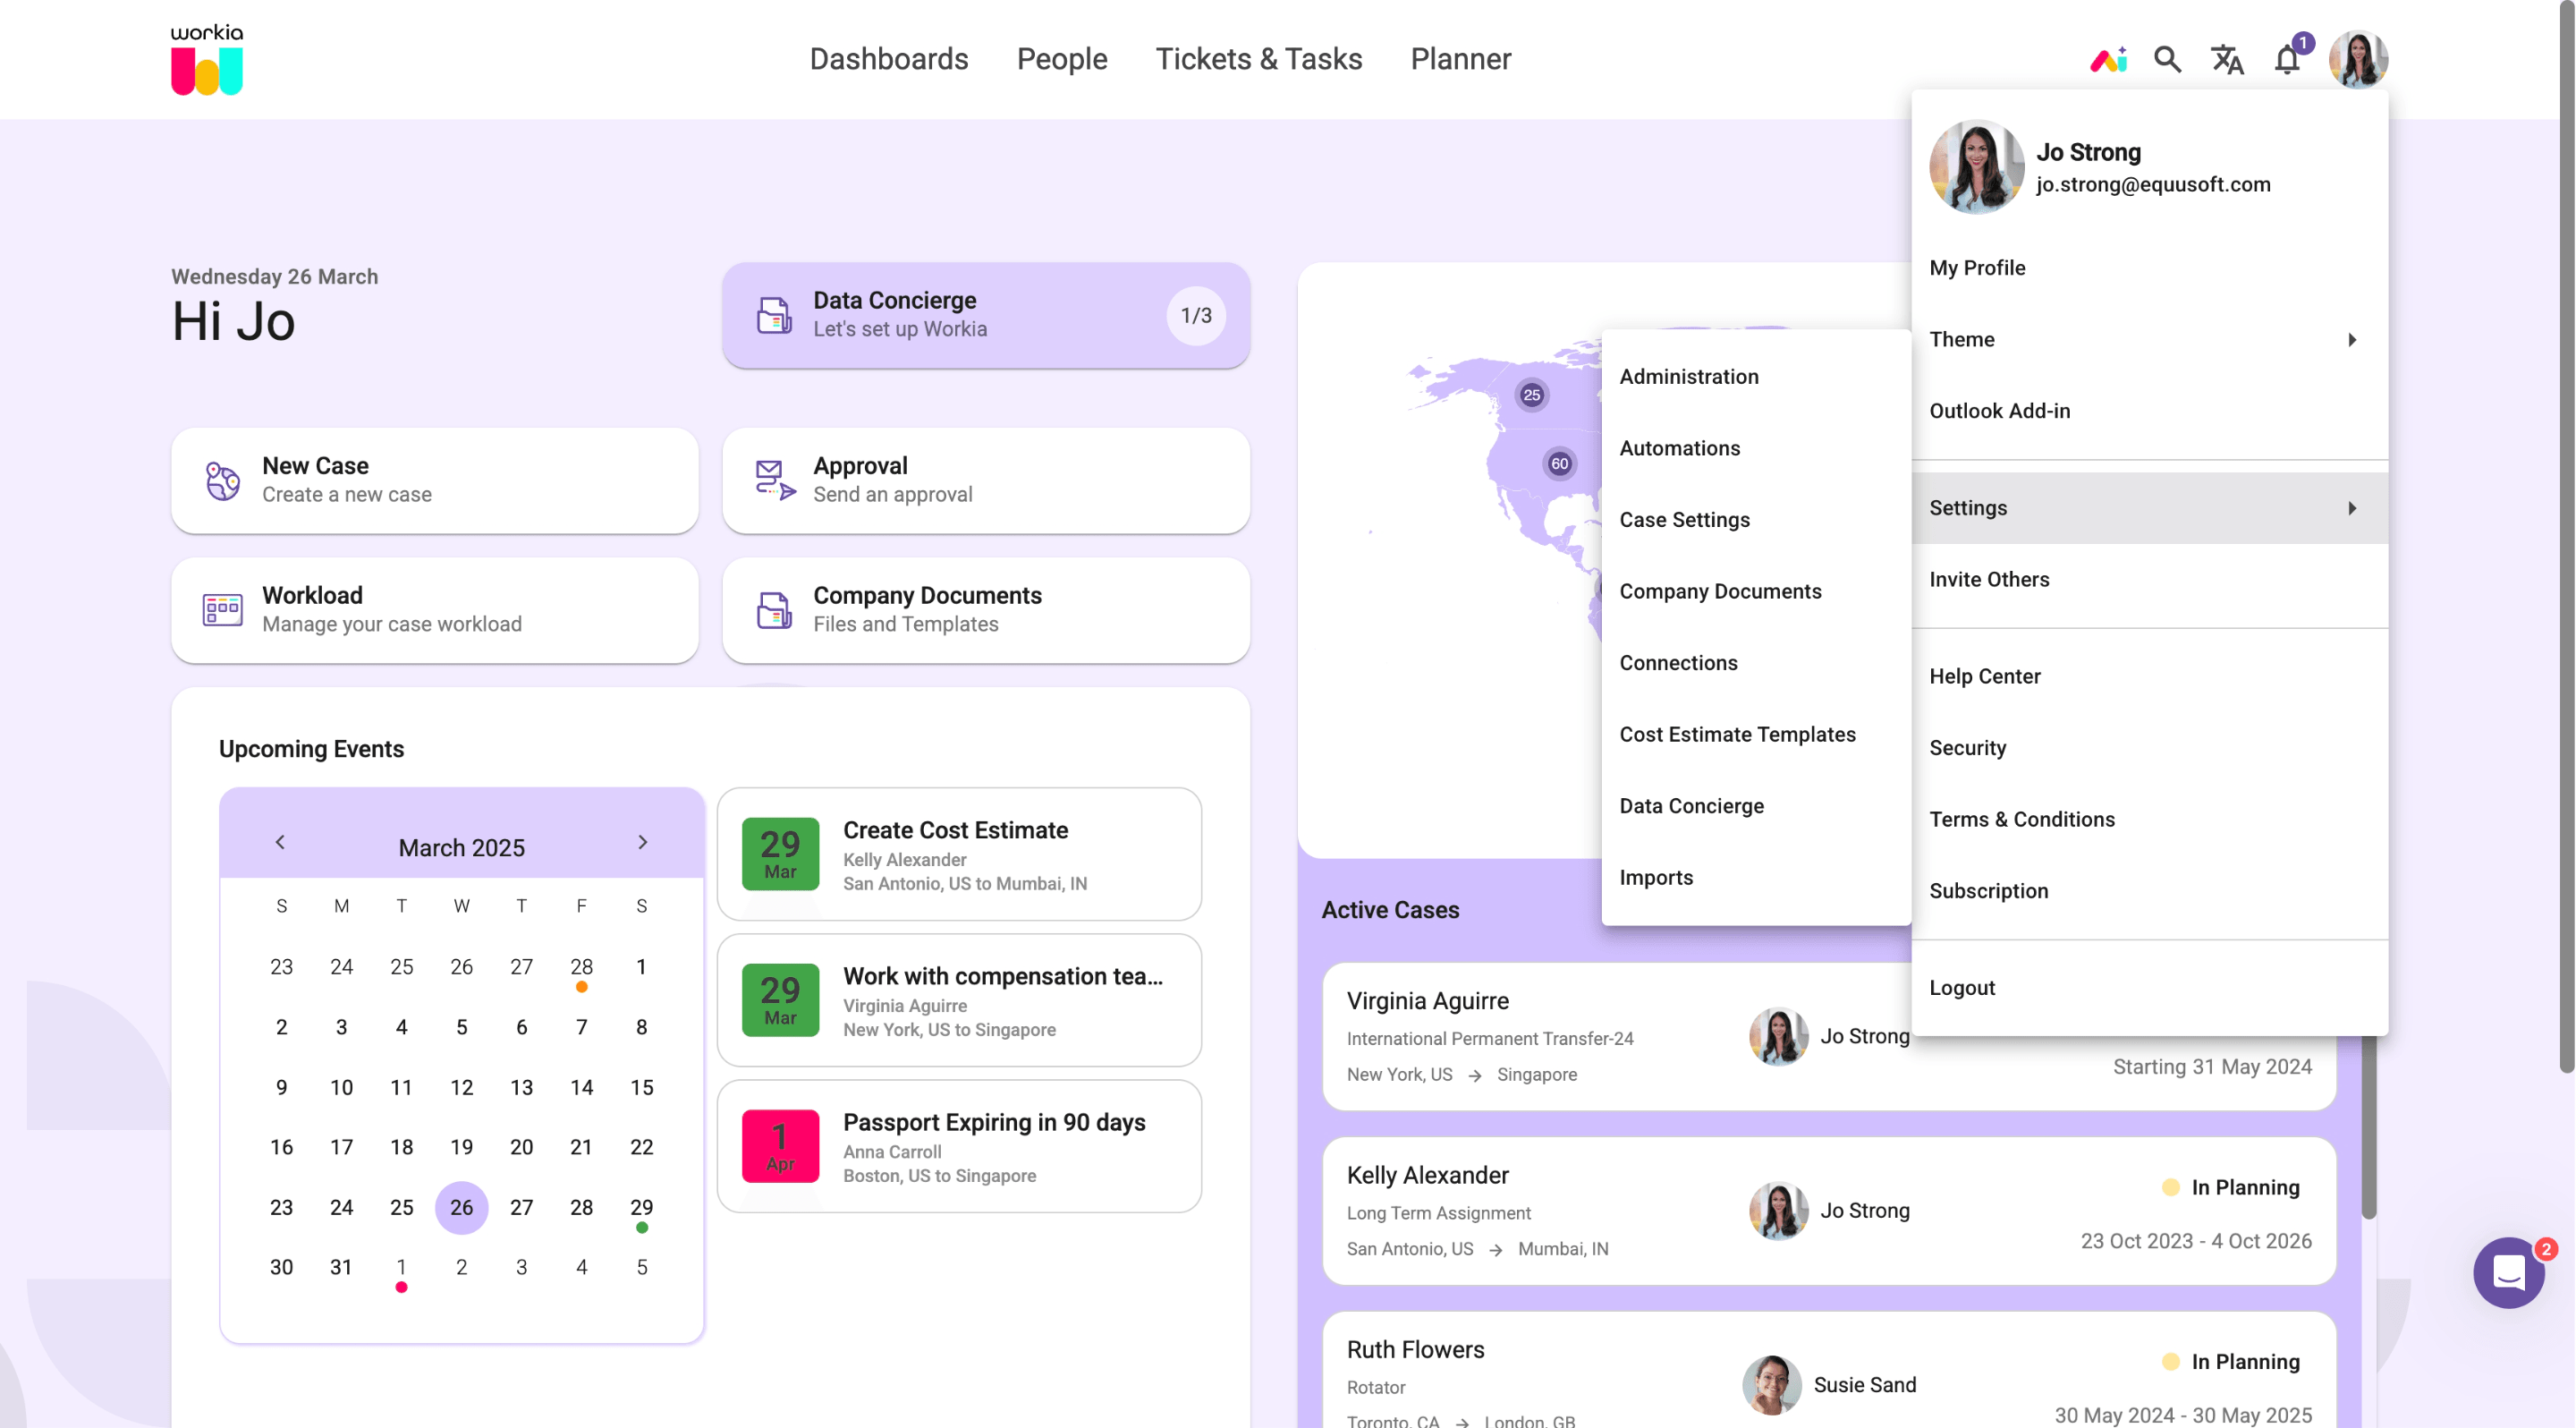Click Kelly Alexander In Planning status
The width and height of the screenshot is (2576, 1428).
(x=2231, y=1188)
